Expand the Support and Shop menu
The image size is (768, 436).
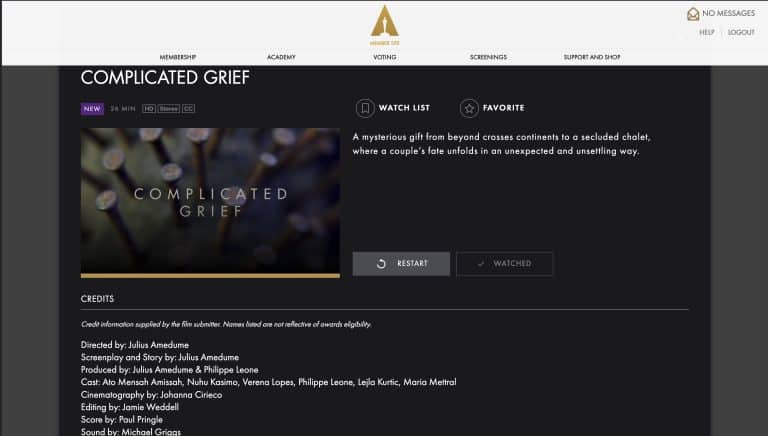pos(592,57)
